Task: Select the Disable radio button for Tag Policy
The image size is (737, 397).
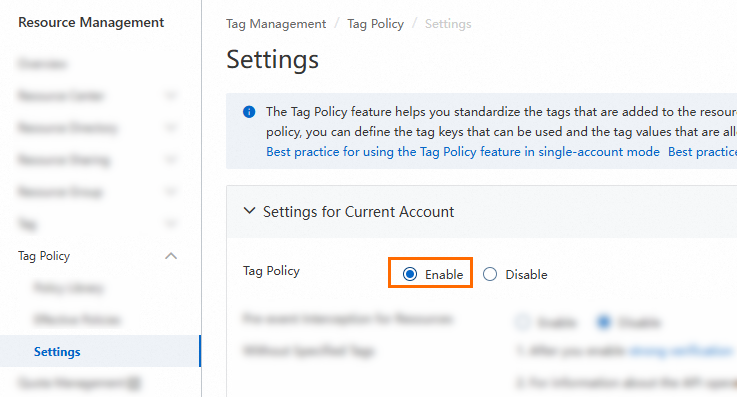Action: 490,274
